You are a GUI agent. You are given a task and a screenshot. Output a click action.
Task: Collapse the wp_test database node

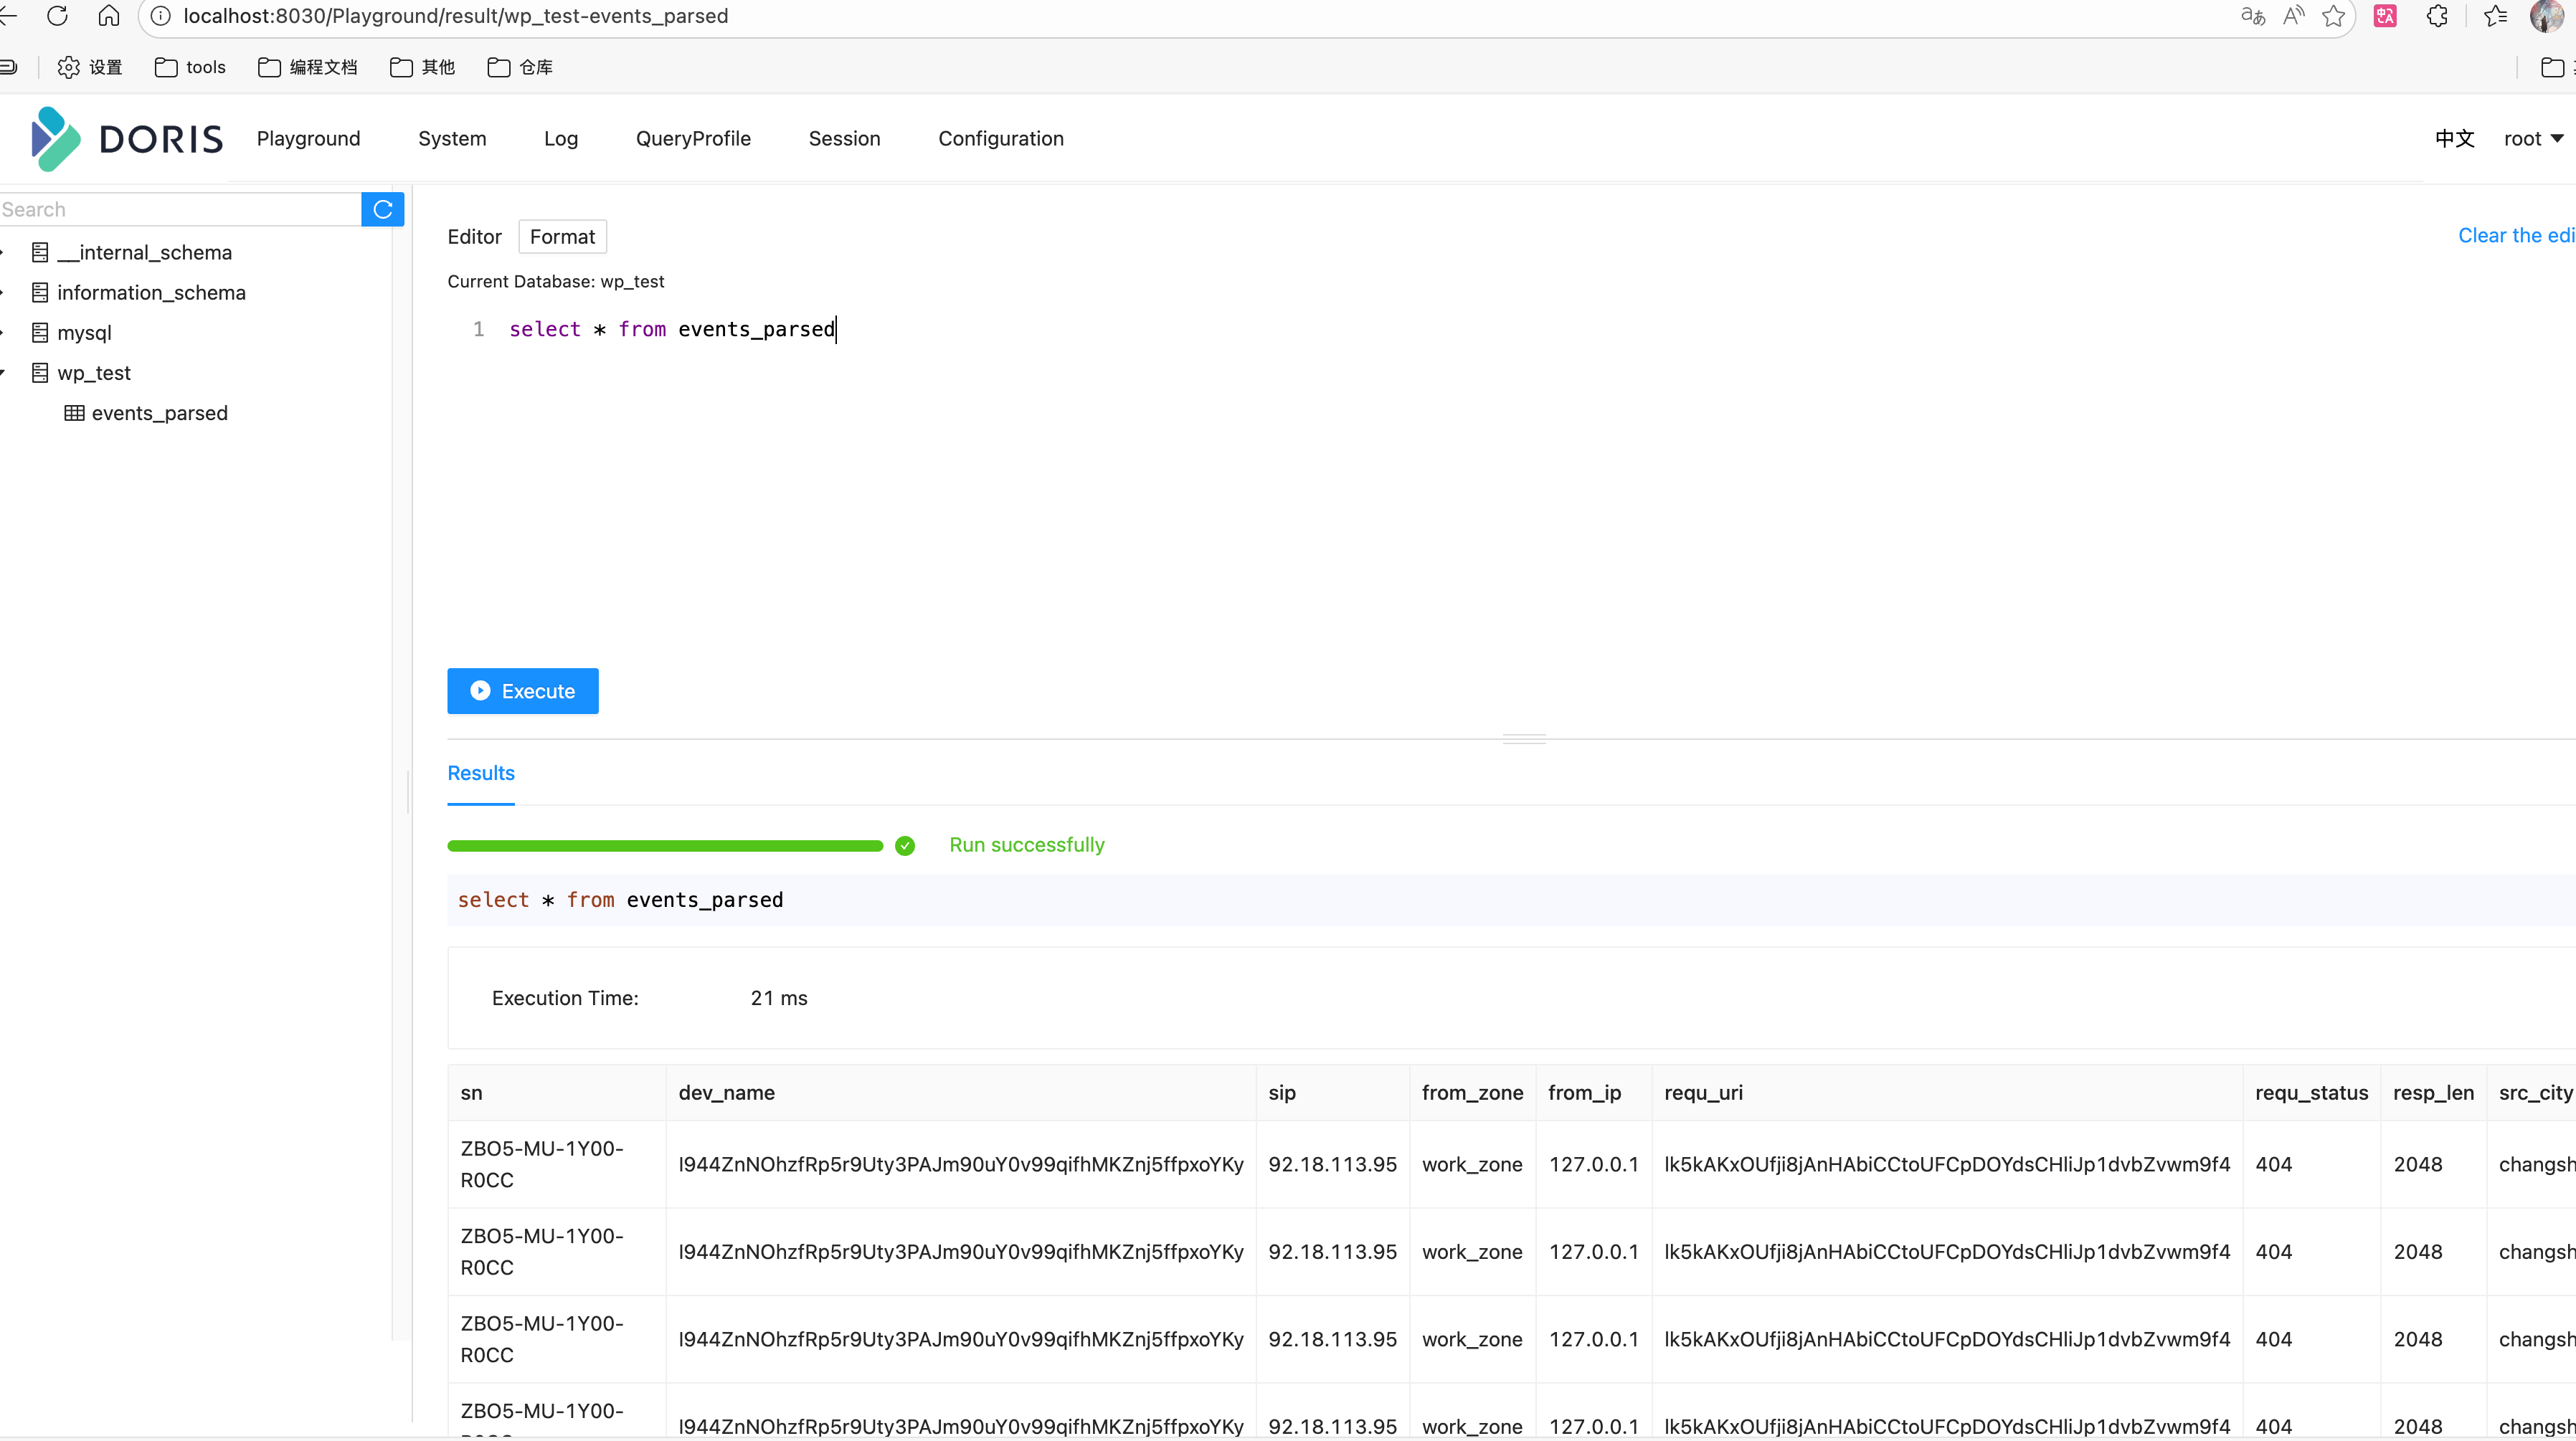(x=3, y=373)
